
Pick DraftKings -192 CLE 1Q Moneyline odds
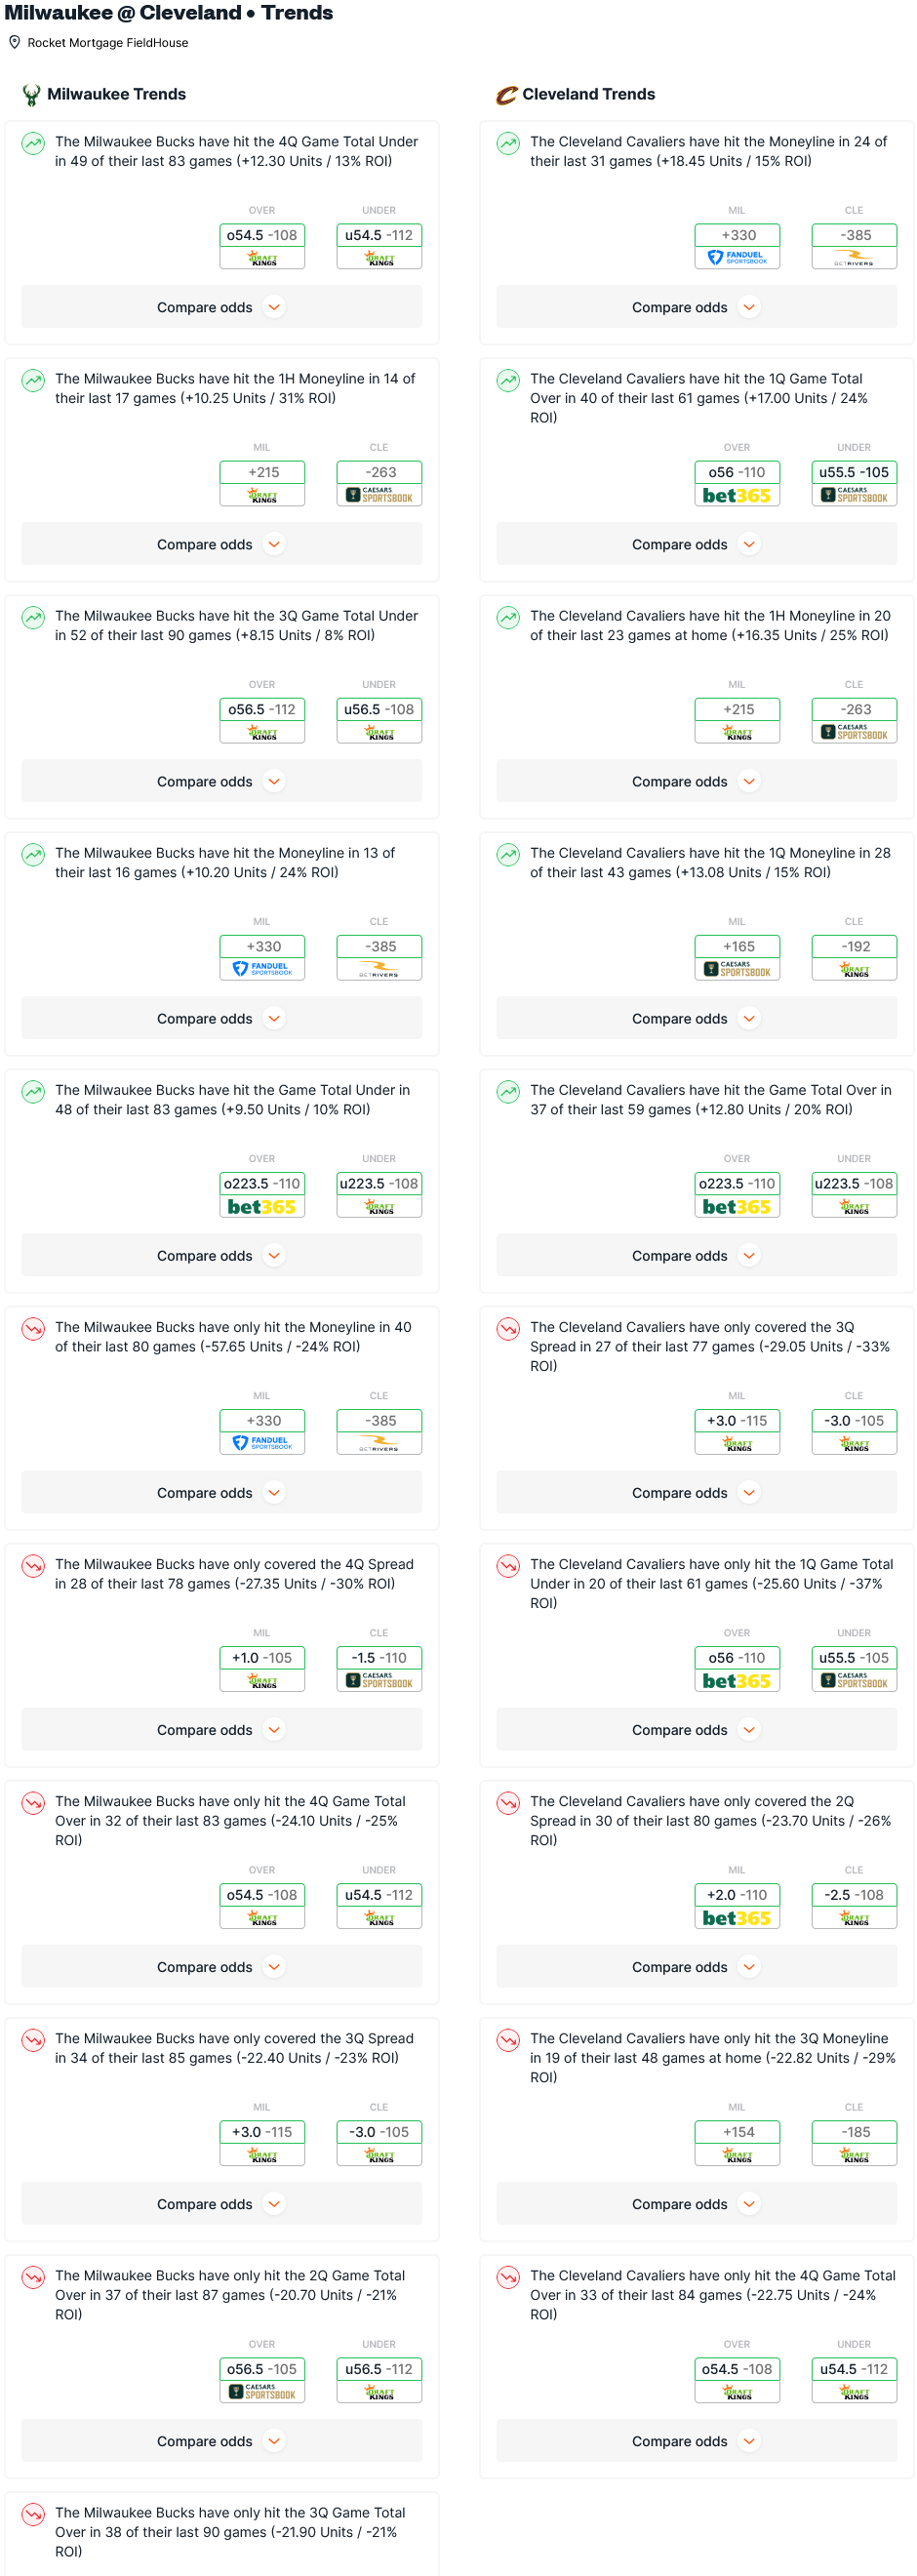coord(854,957)
